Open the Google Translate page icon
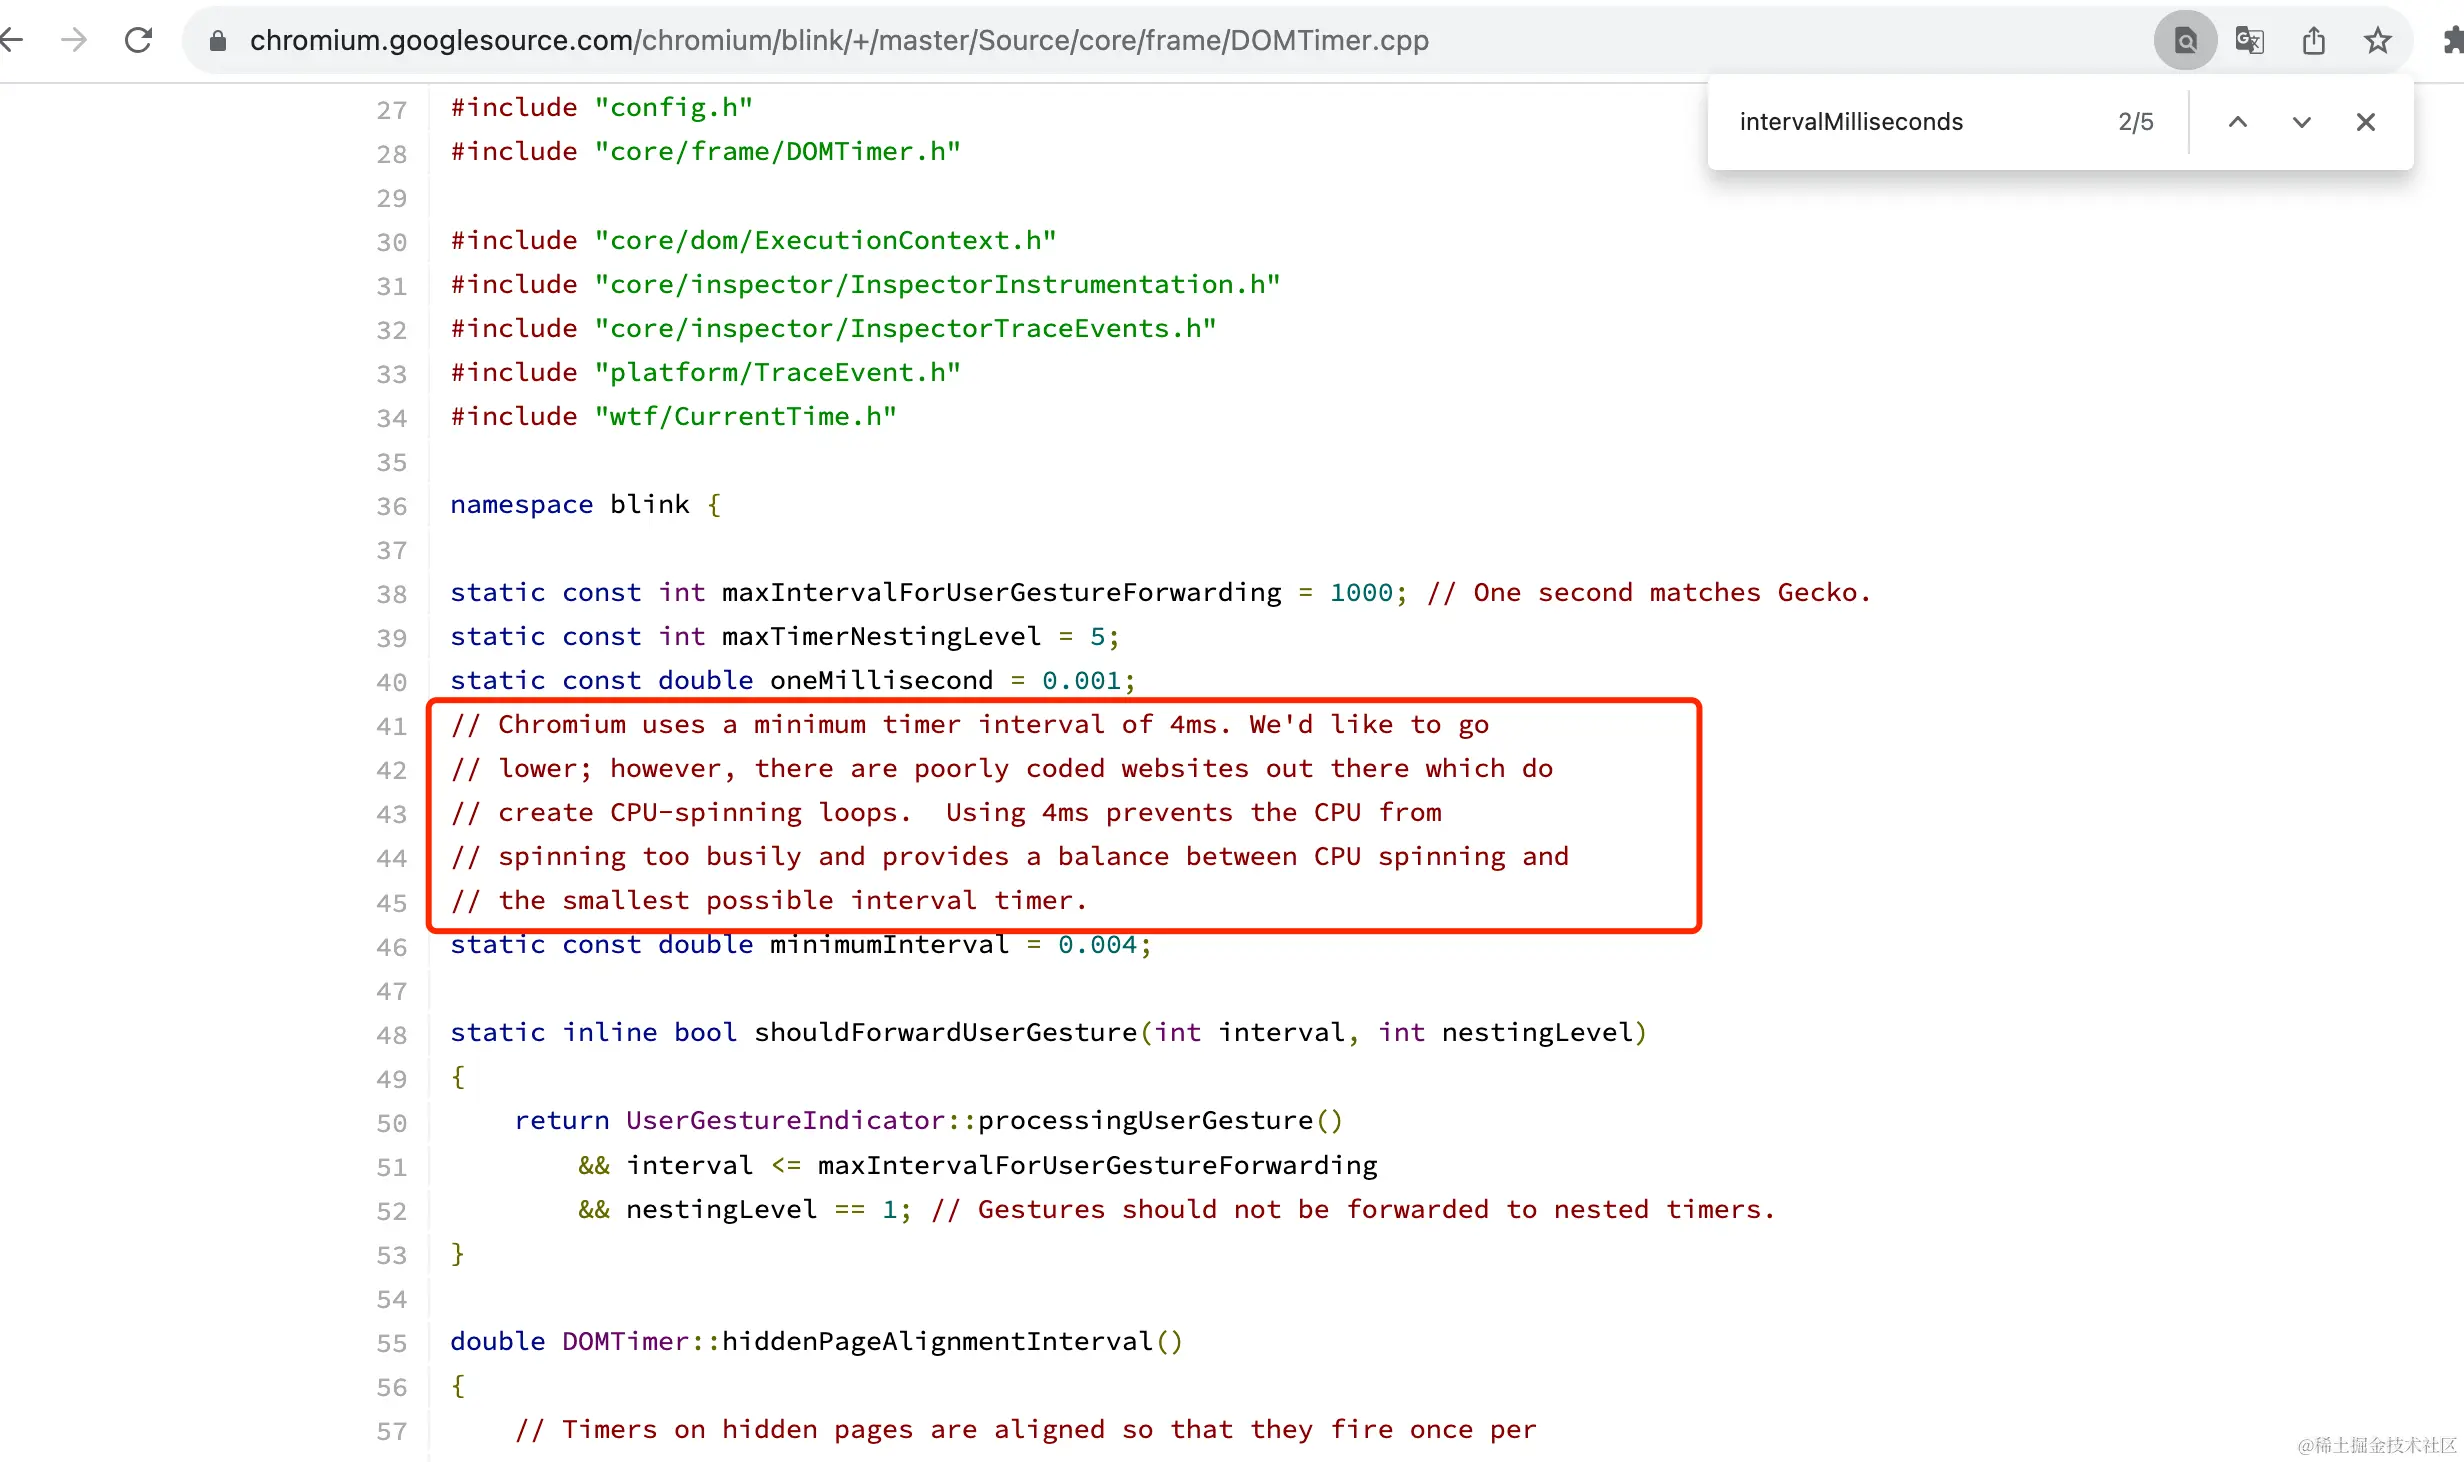 2249,41
